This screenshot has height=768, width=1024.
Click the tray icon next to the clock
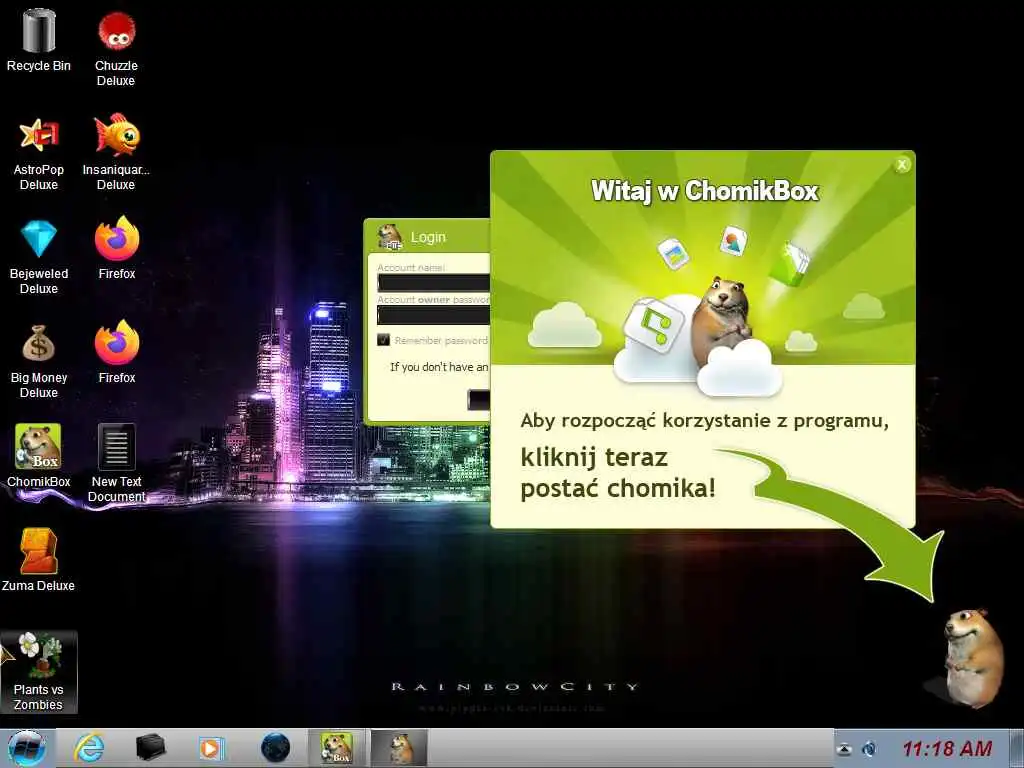coord(869,749)
